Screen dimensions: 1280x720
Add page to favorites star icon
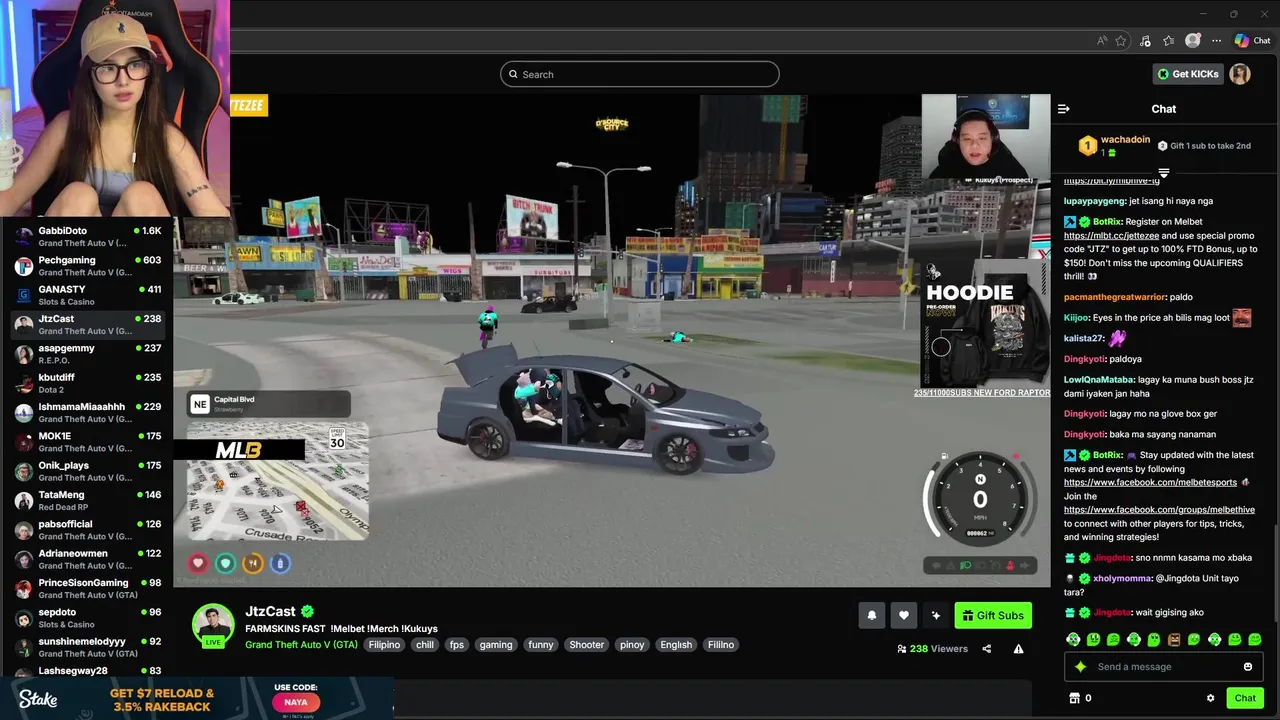coord(1121,41)
